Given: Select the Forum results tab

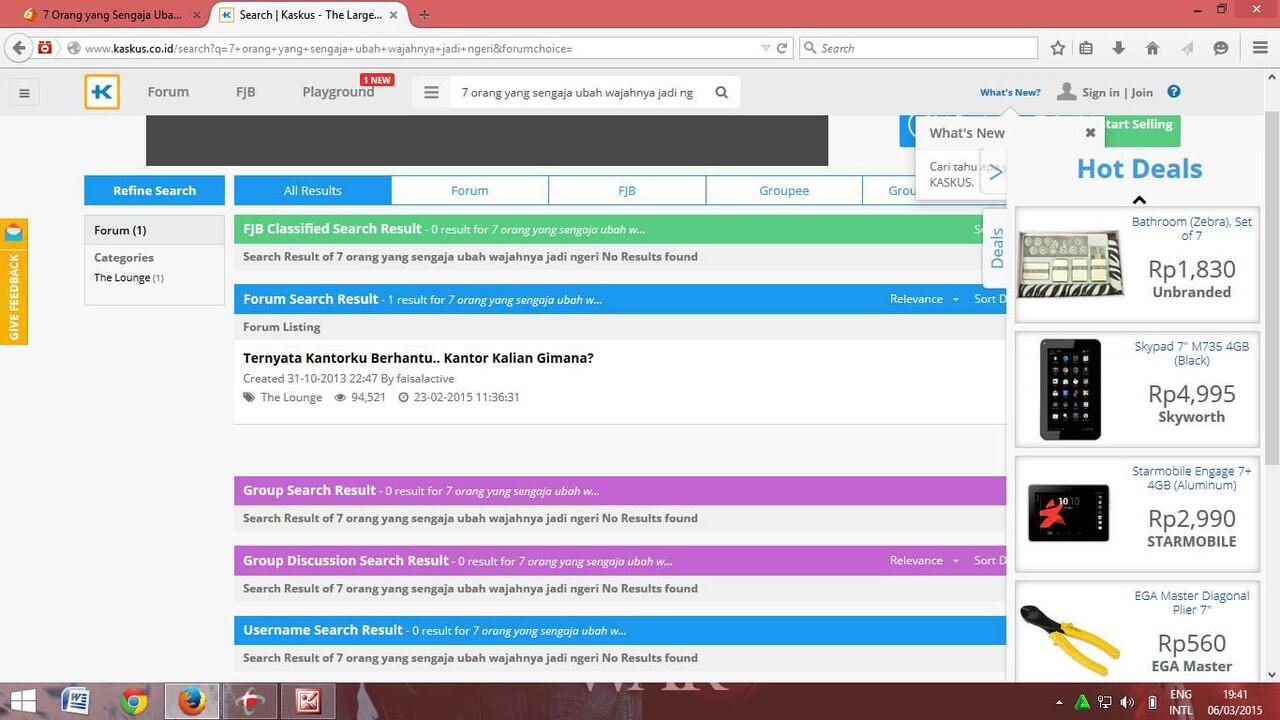Looking at the screenshot, I should point(470,190).
